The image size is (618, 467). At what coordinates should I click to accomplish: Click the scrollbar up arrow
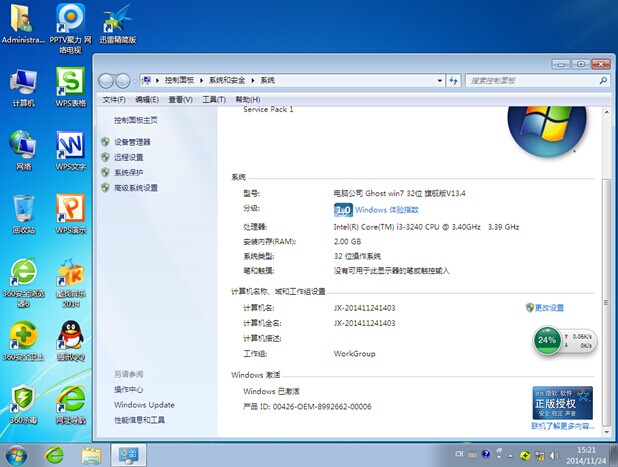pos(606,112)
